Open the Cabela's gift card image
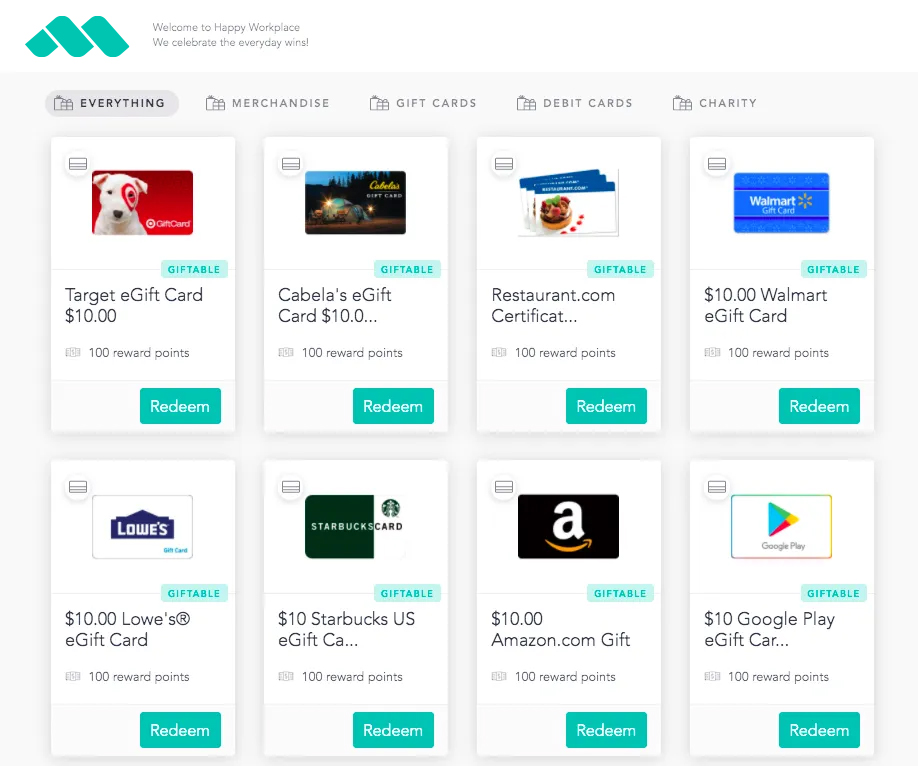This screenshot has width=918, height=766. coord(355,203)
